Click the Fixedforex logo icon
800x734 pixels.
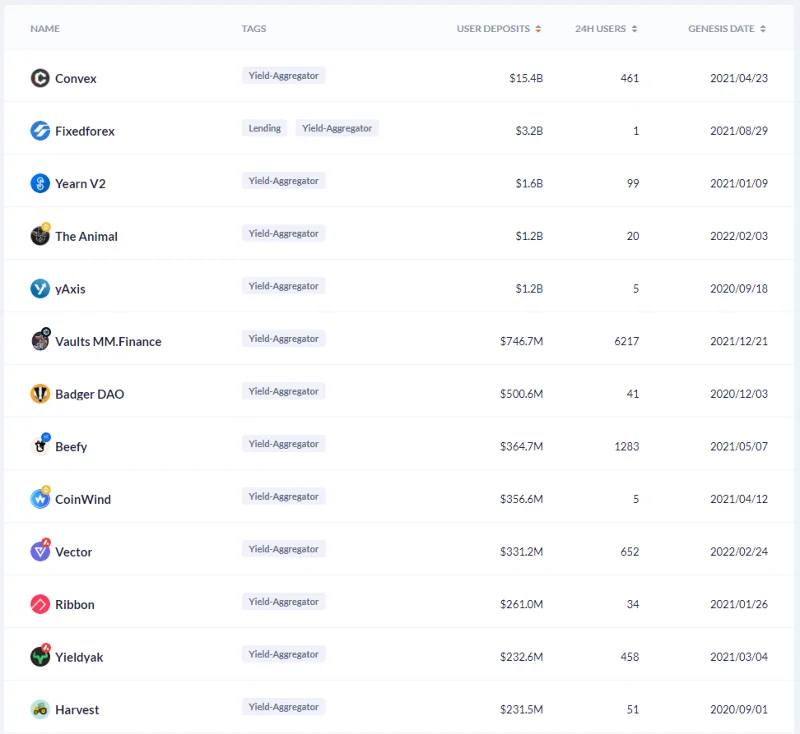40,131
